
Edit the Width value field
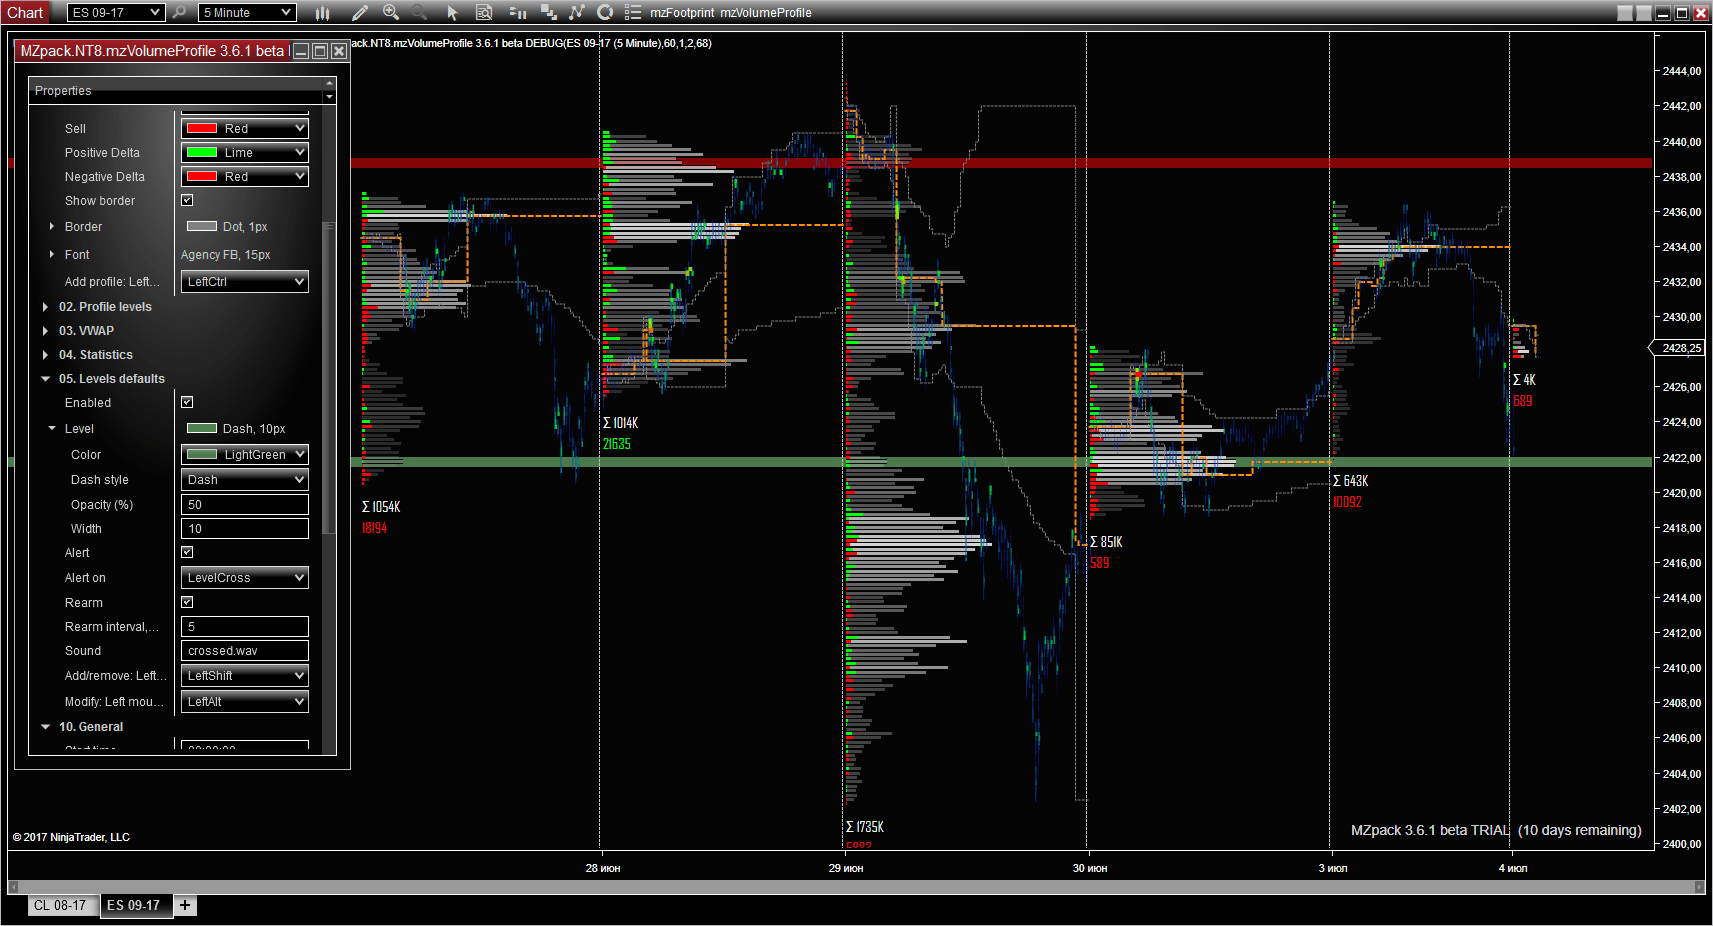(x=245, y=529)
